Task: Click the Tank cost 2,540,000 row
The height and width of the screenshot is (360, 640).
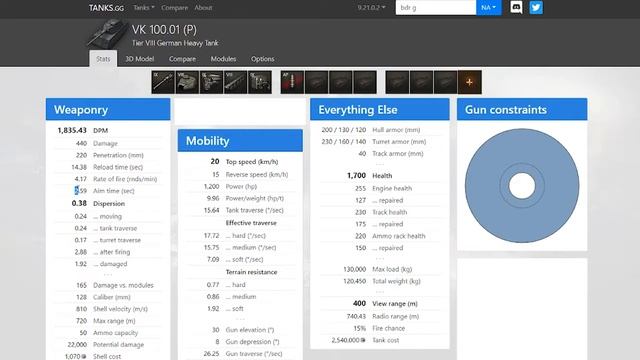Action: pos(380,340)
